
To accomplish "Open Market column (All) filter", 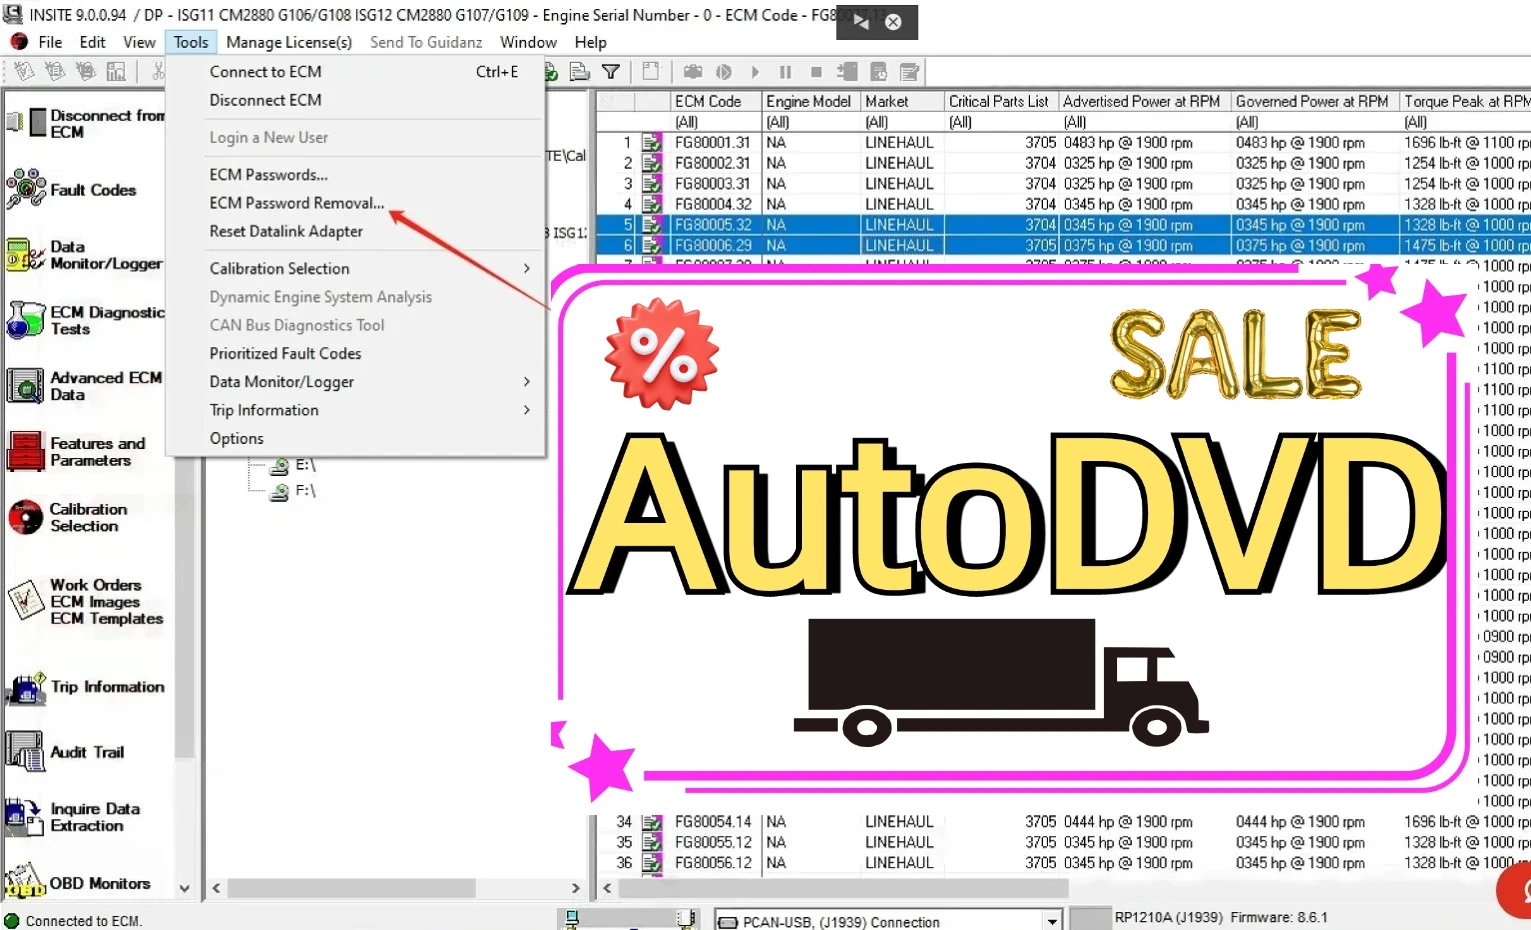I will point(902,122).
